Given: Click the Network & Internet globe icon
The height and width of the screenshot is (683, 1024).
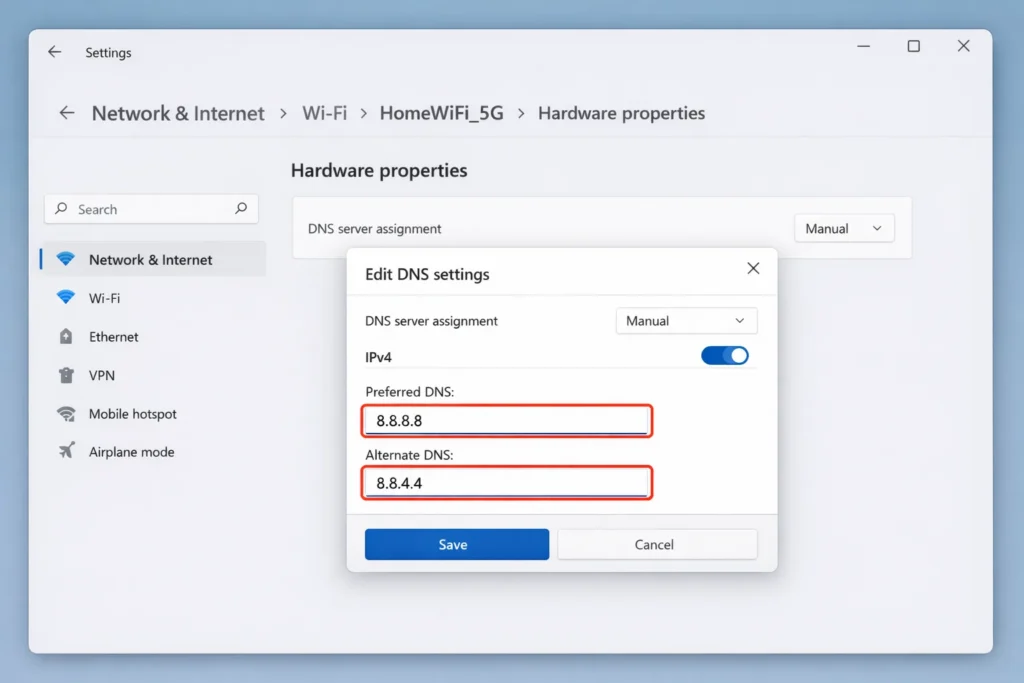Looking at the screenshot, I should pos(66,259).
